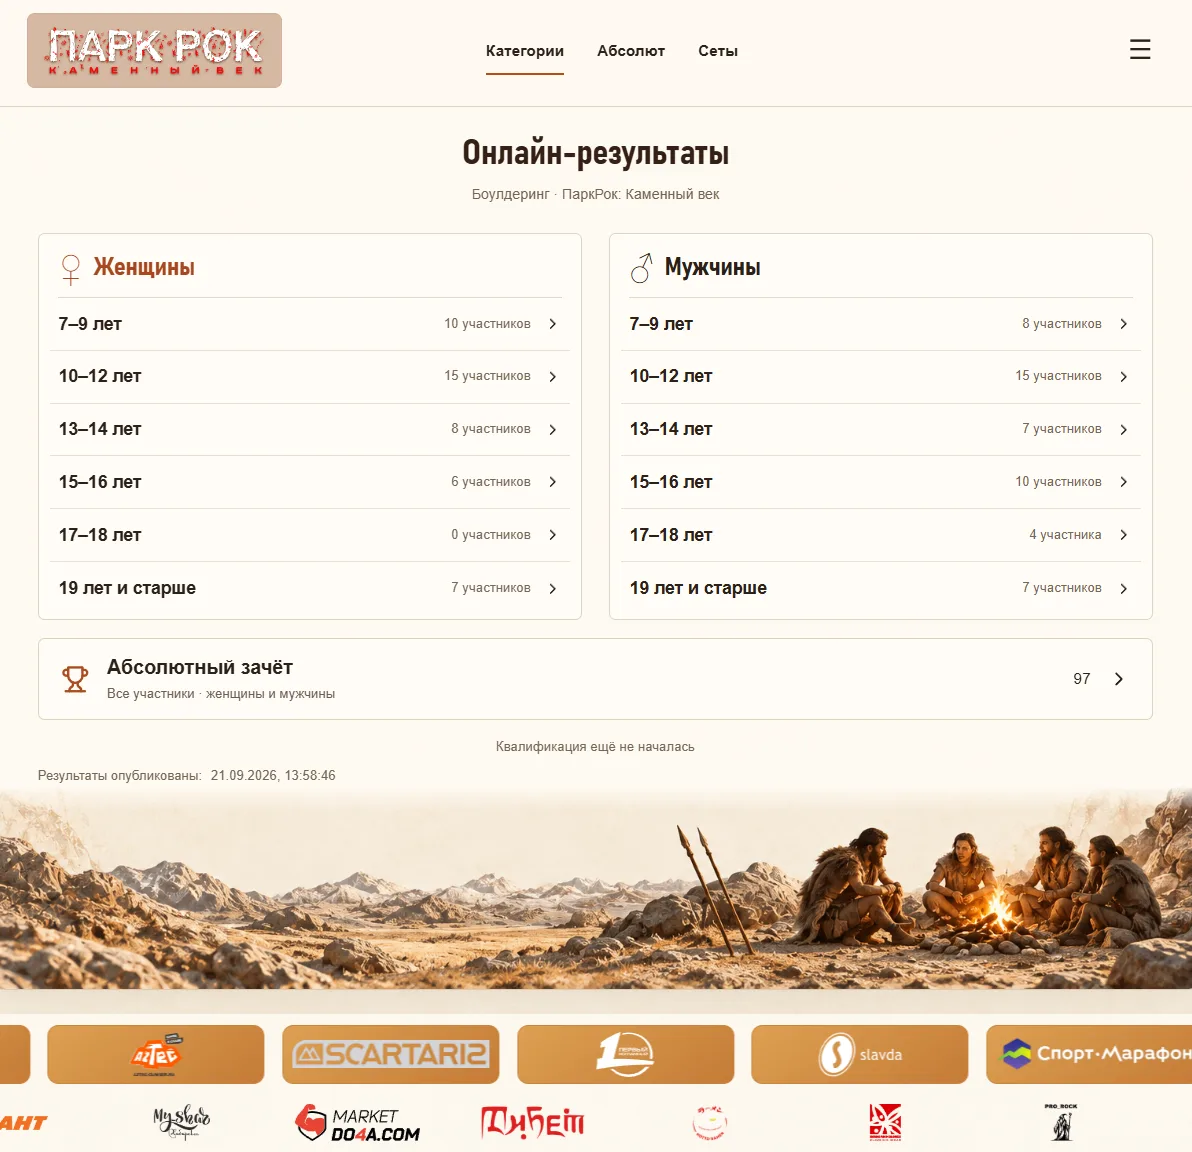Switch to the Сеты tab
The image size is (1192, 1152).
(x=718, y=51)
